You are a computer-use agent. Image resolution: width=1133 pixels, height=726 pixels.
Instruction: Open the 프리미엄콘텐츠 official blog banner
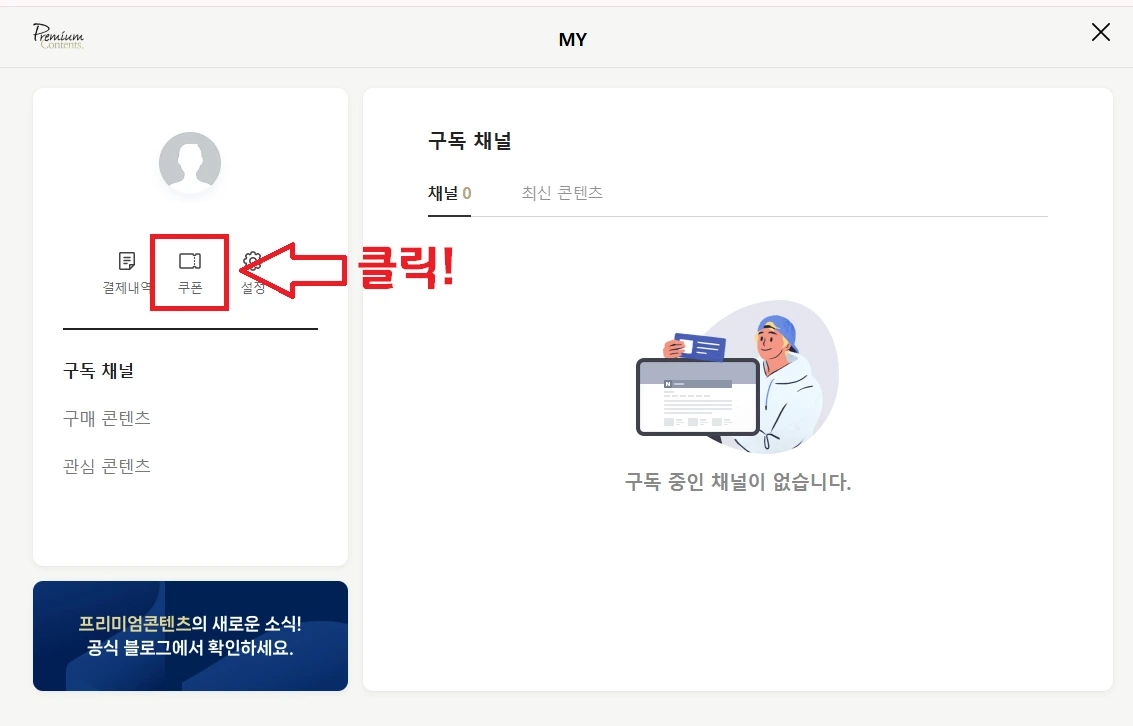(190, 636)
